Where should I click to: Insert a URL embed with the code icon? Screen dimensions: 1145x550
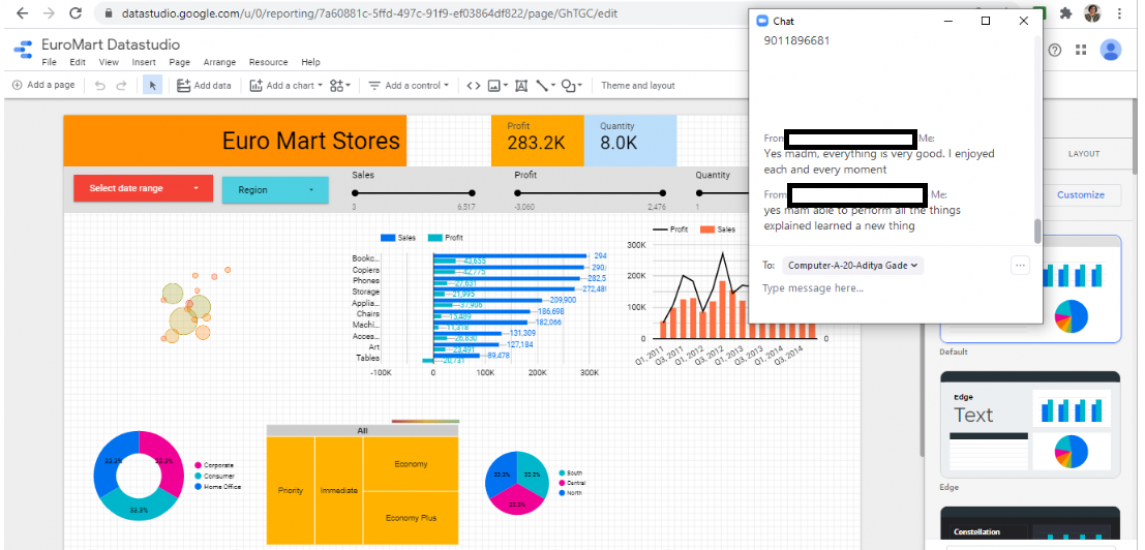pyautogui.click(x=473, y=85)
